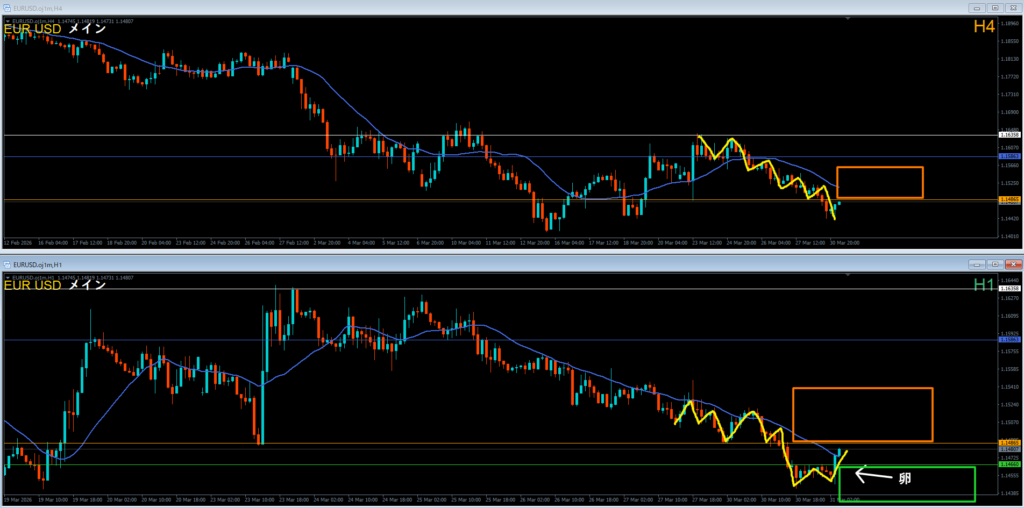Click the blue 1.15863 price tag in the H4 chart
Viewport: 1024px width, 508px height.
(1010, 157)
